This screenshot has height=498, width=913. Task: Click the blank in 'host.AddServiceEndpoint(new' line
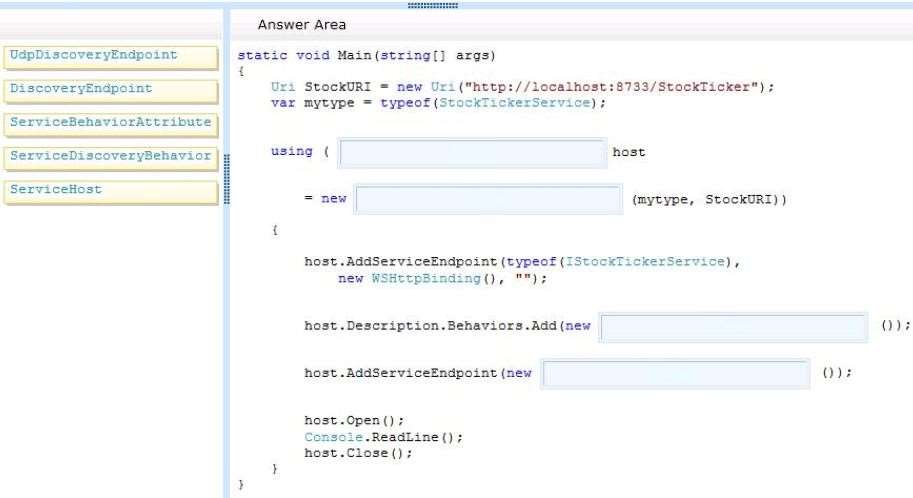(x=675, y=374)
